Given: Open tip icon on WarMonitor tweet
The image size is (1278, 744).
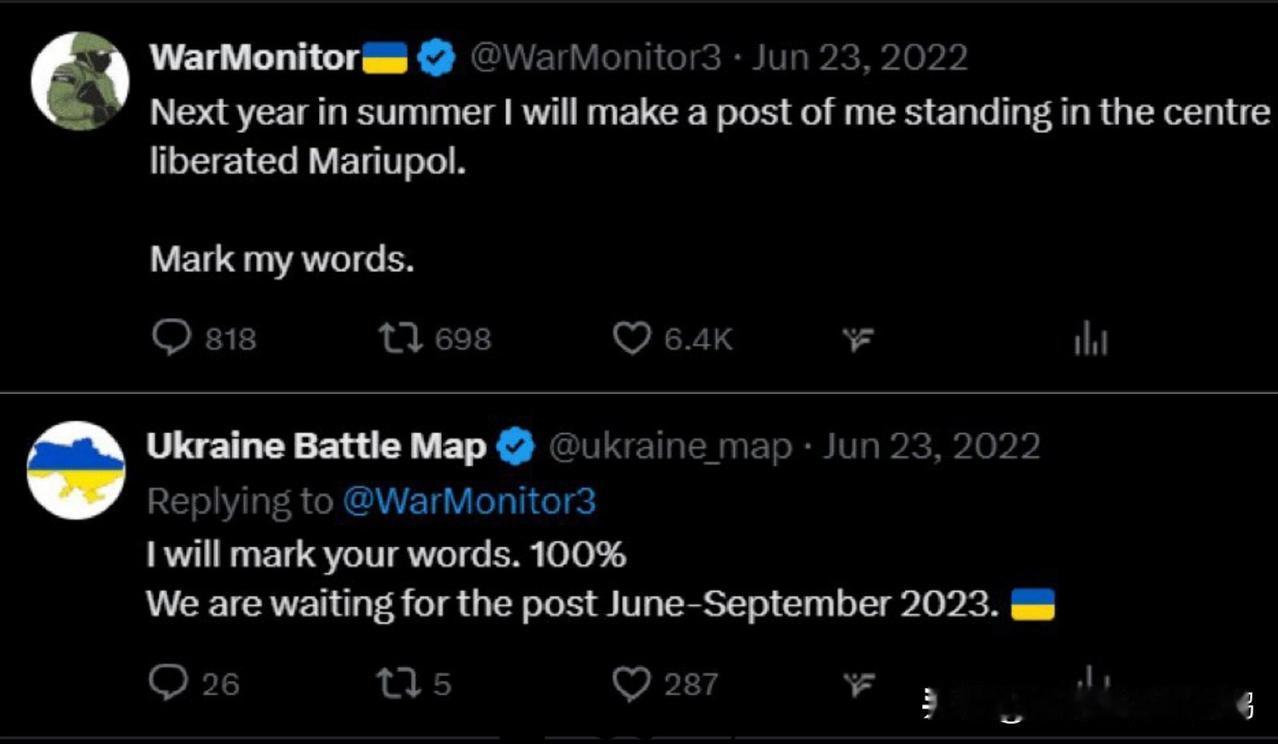Looking at the screenshot, I should pos(855,341).
